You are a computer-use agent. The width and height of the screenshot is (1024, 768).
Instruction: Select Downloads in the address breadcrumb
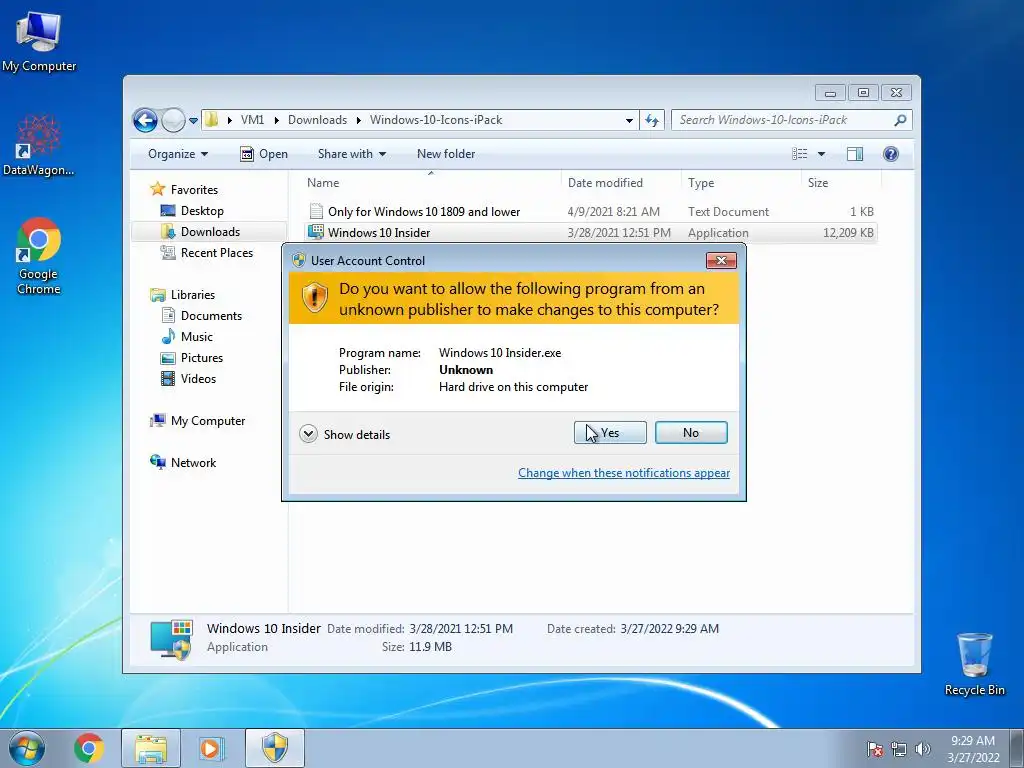click(x=317, y=120)
